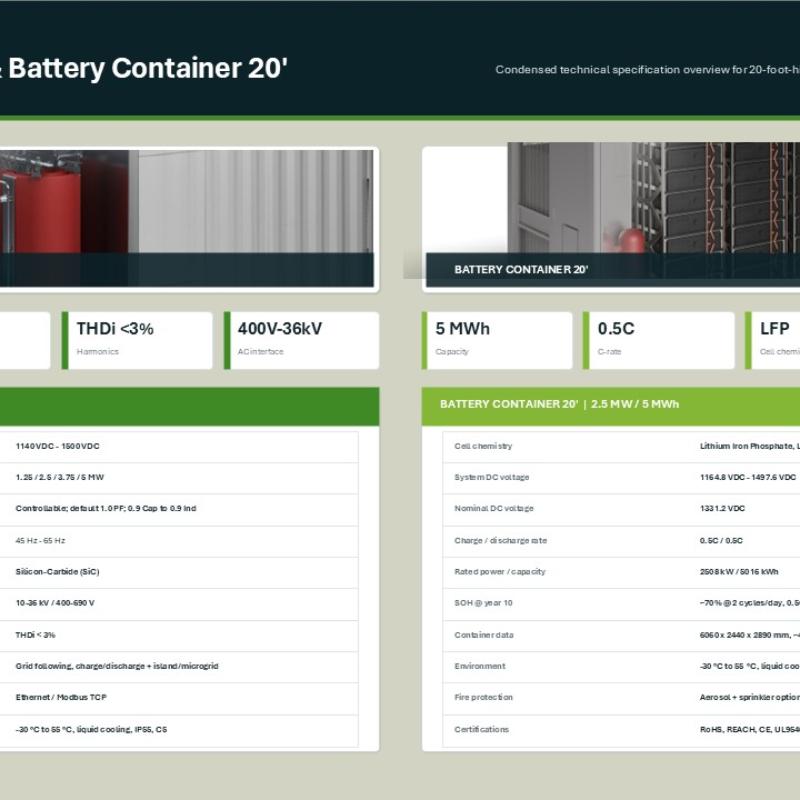Click the "~70% @ 2 cycles/day" value
Viewport: 800px width, 800px height.
tap(749, 603)
